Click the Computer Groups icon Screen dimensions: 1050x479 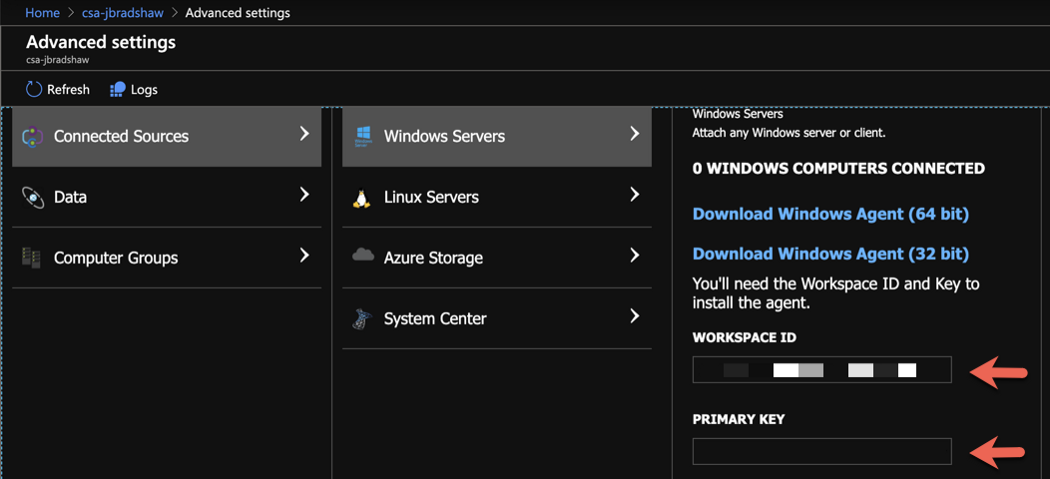(x=33, y=258)
